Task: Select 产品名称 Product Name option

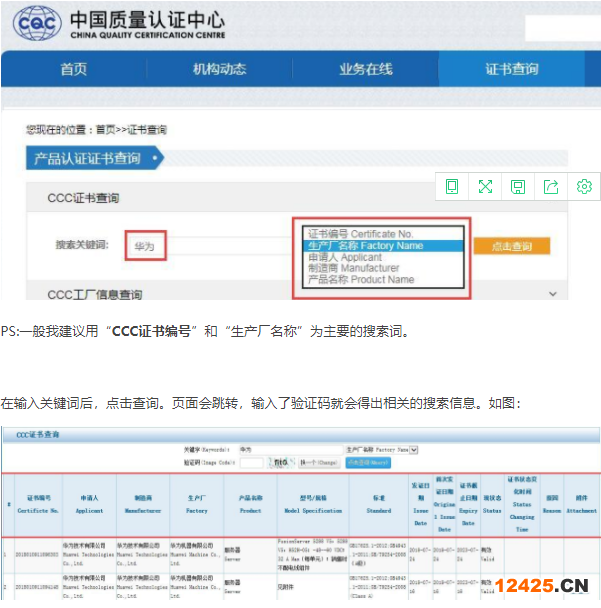Action: pos(383,279)
